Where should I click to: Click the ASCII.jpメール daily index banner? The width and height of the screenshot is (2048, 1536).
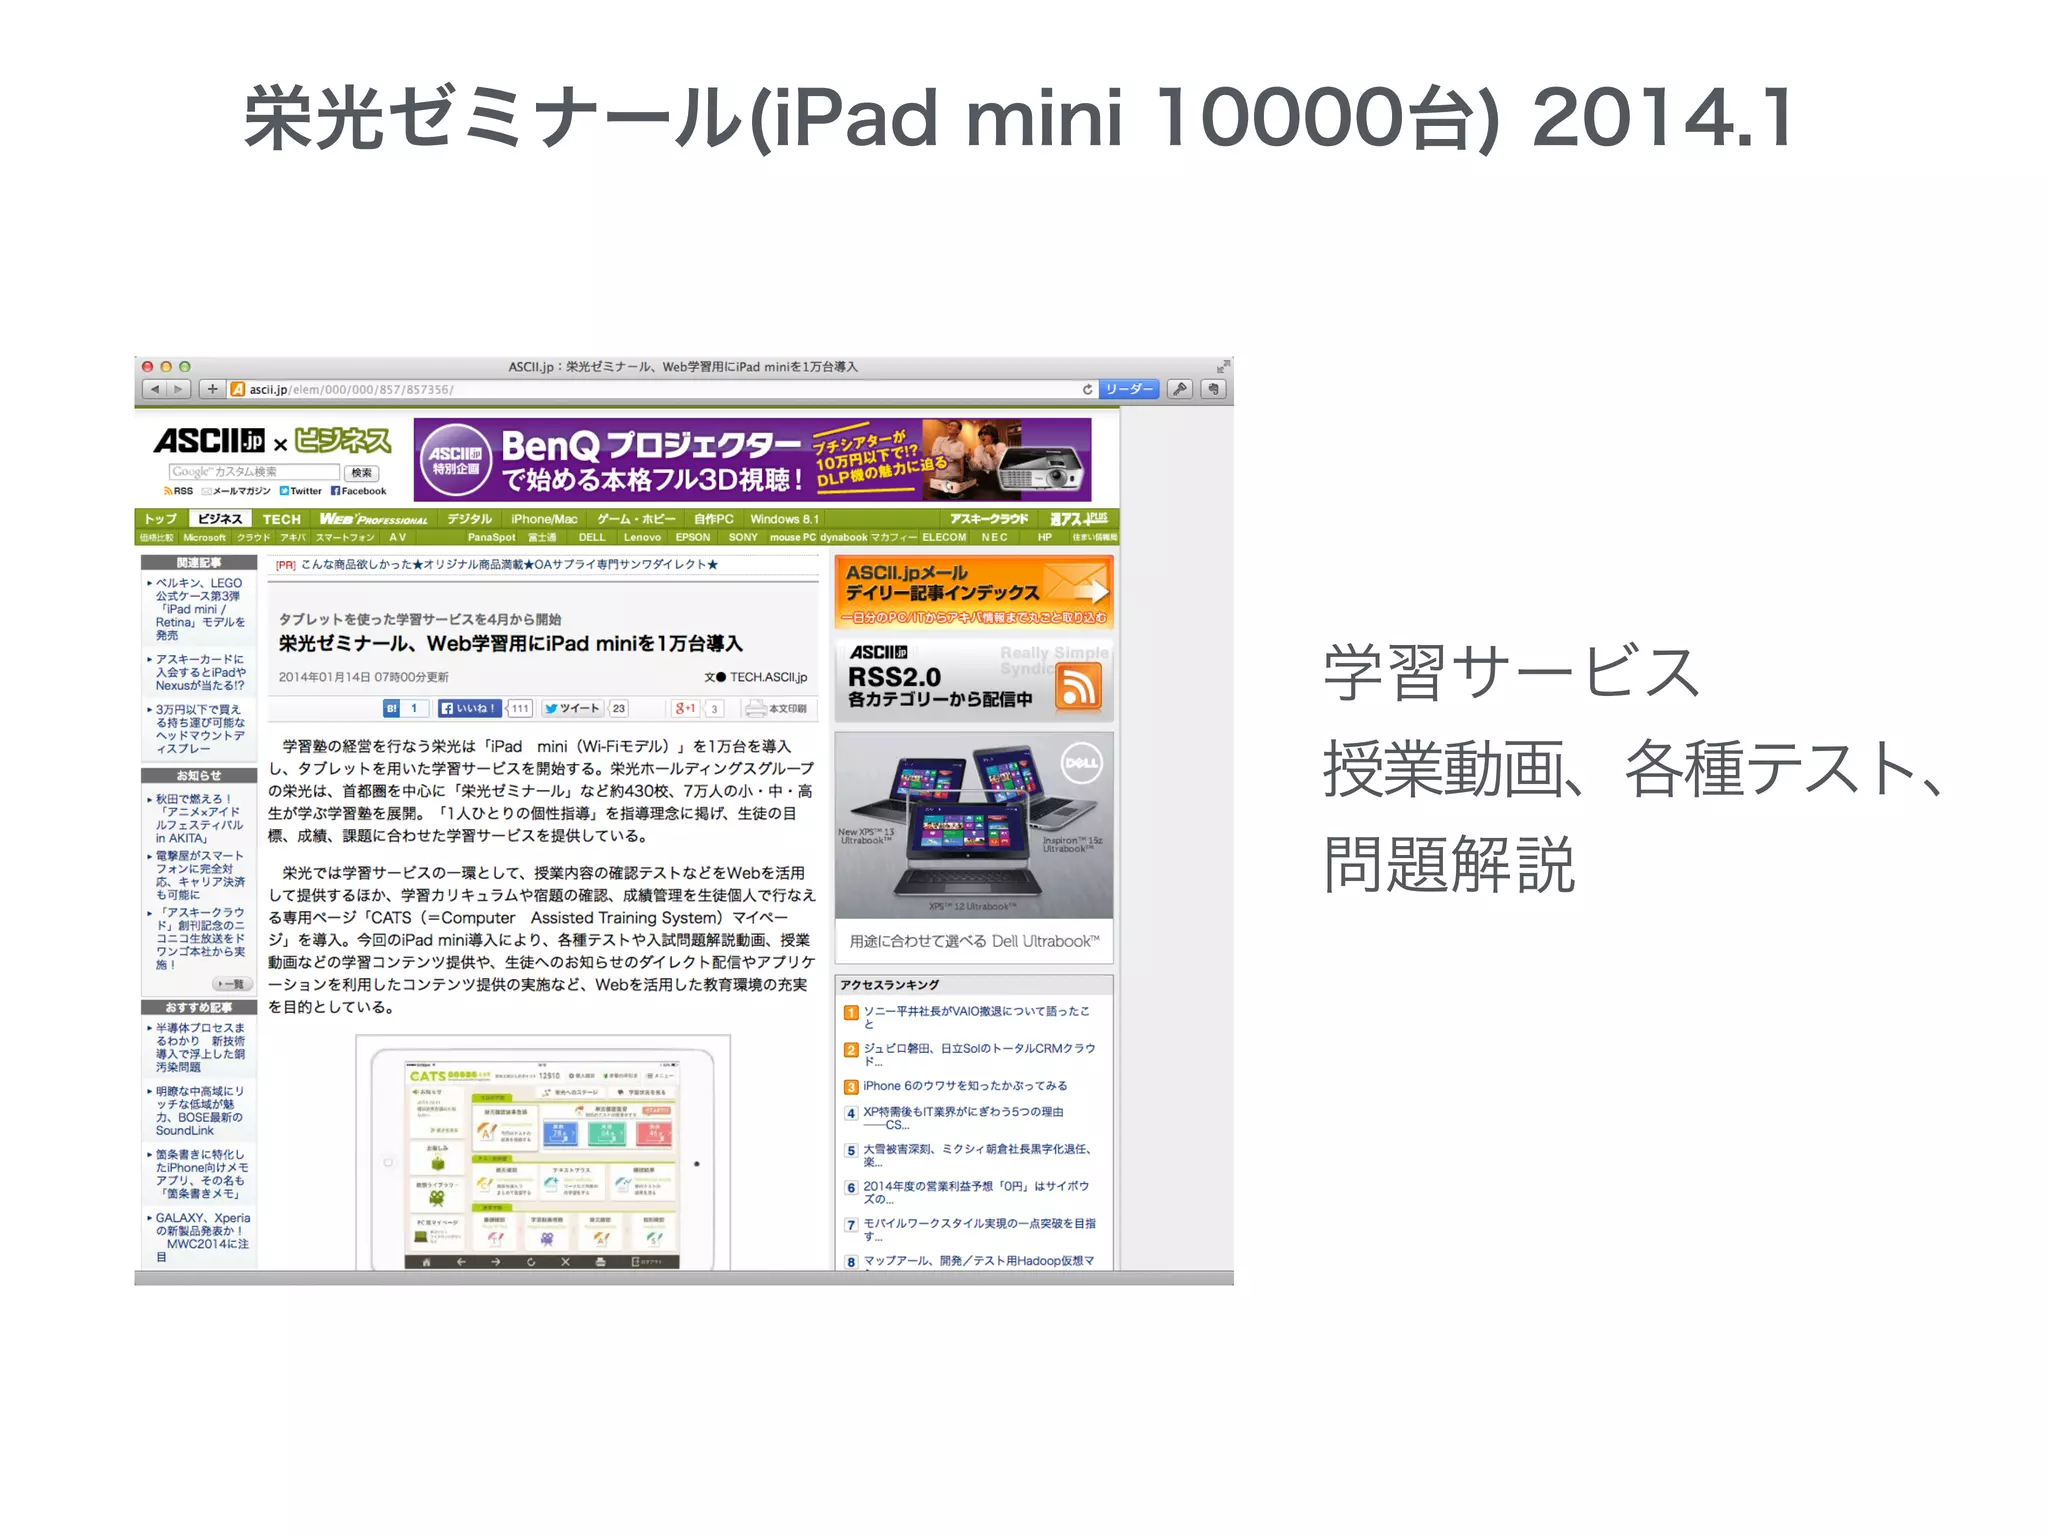tap(974, 592)
